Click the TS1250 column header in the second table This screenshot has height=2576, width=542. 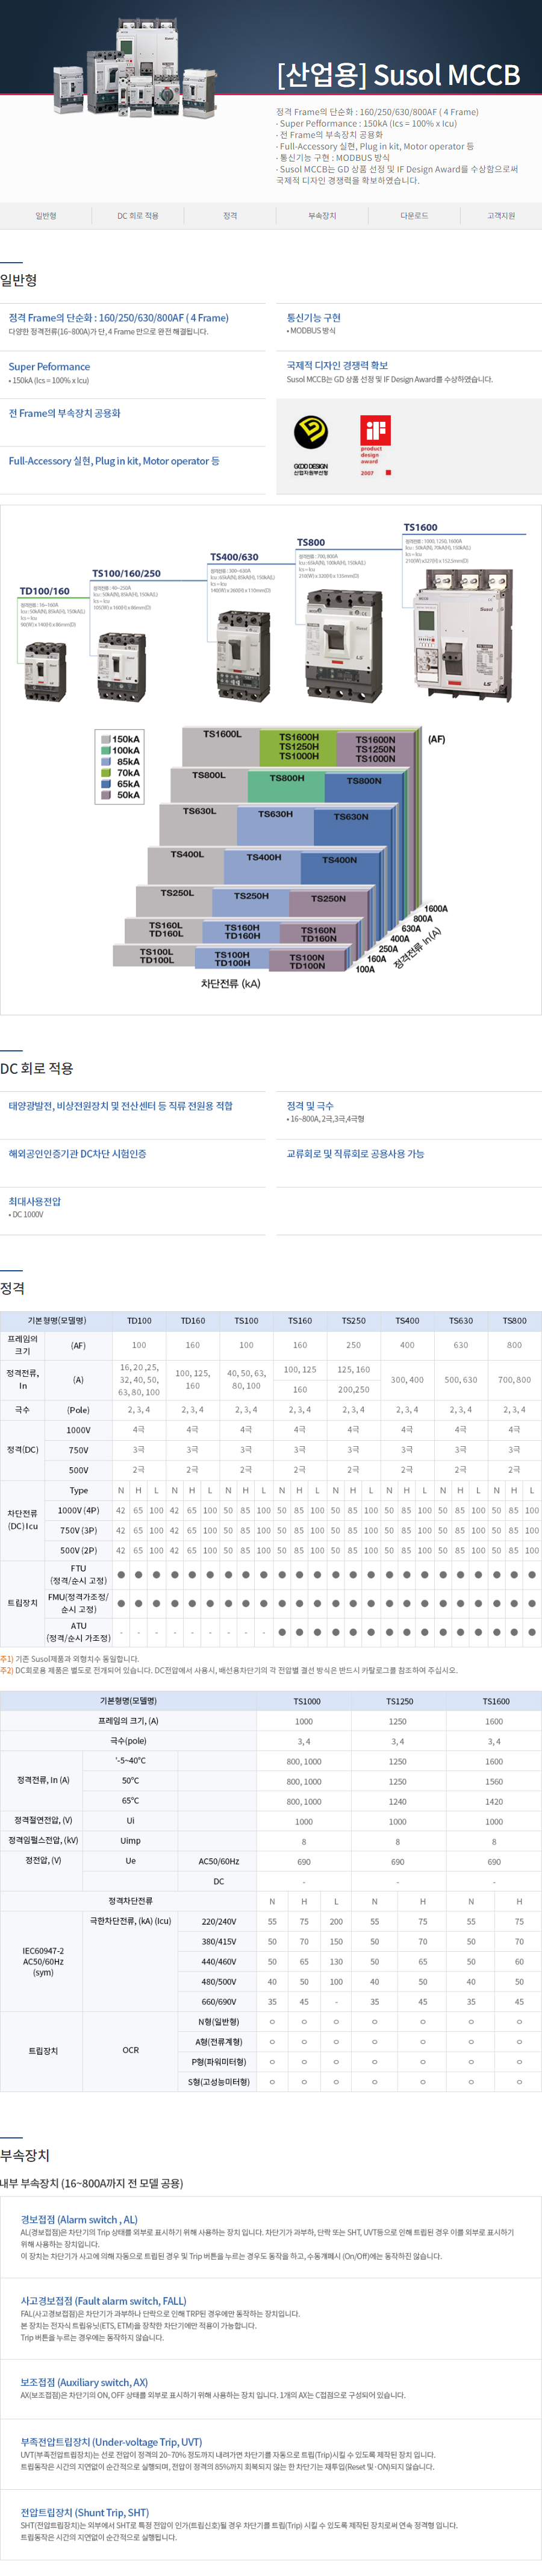click(x=399, y=1701)
